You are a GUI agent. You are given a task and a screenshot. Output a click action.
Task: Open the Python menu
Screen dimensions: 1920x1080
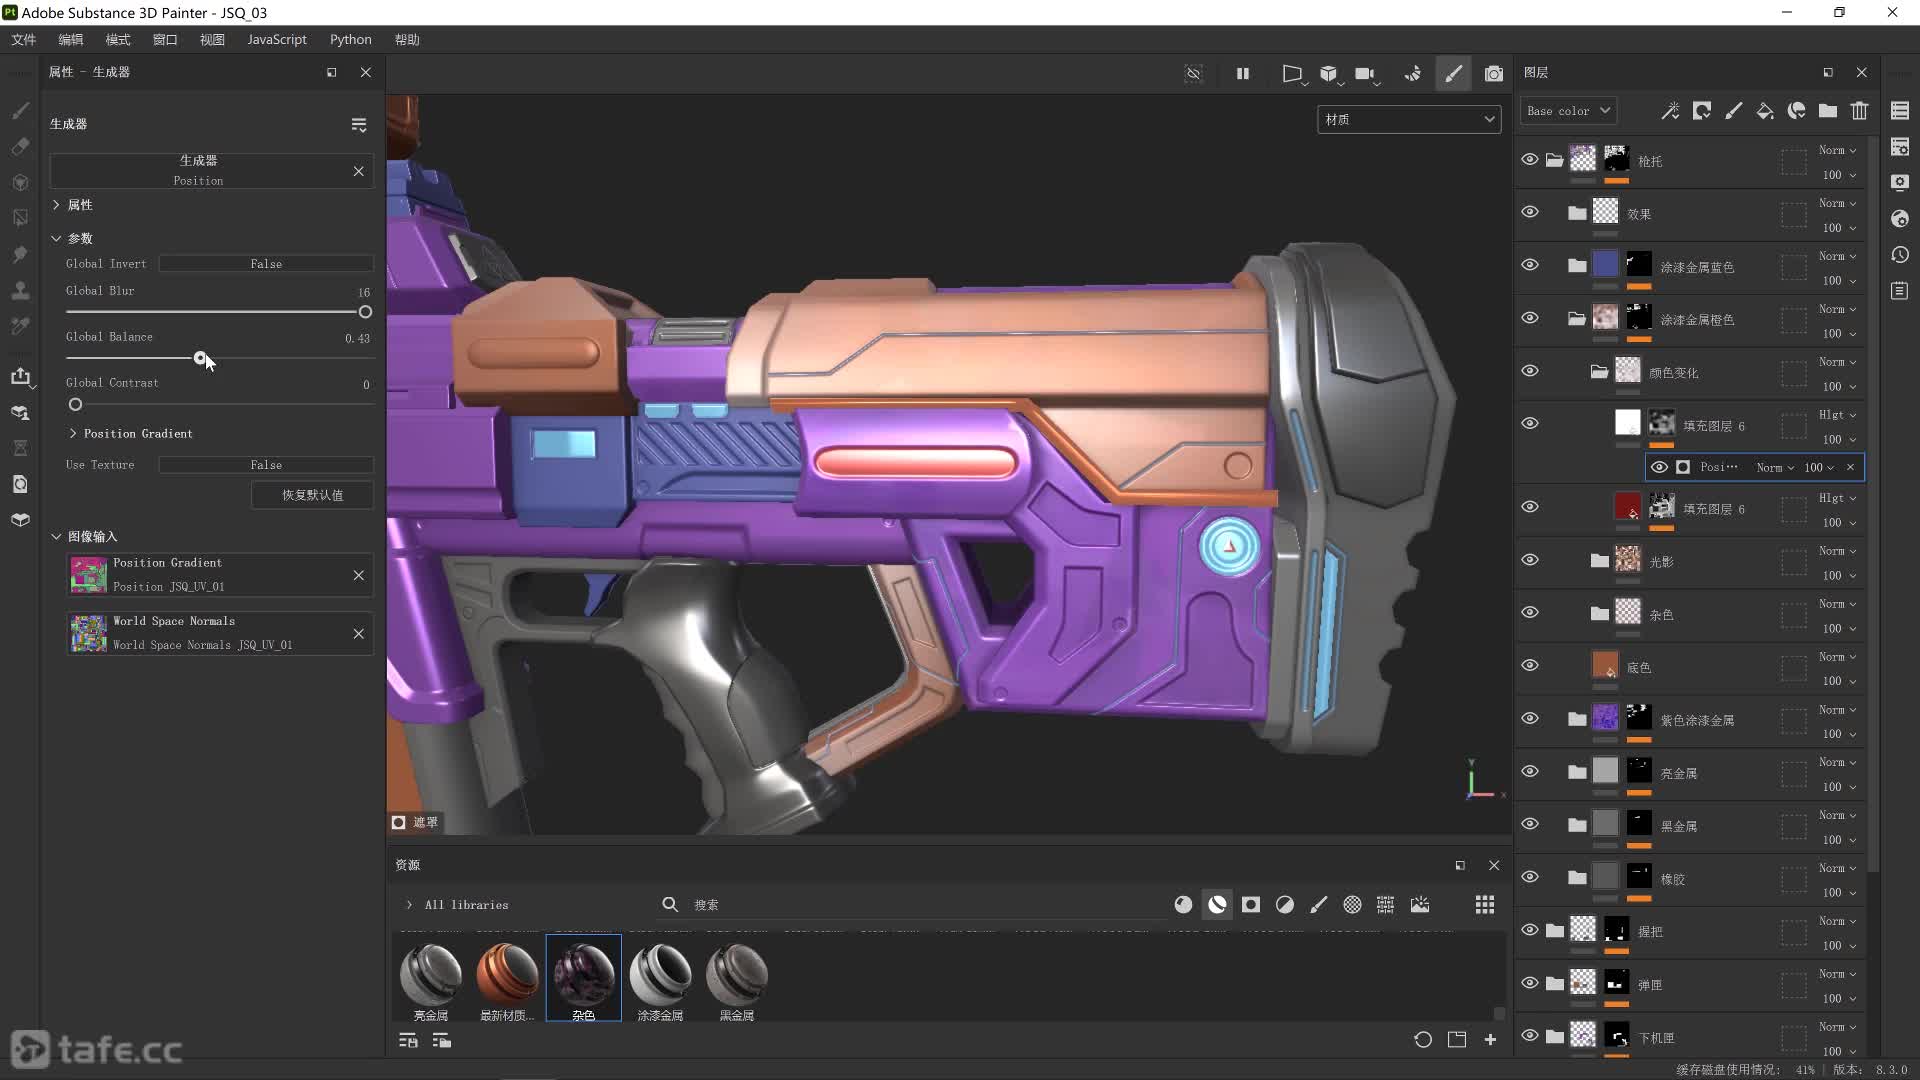tap(351, 39)
